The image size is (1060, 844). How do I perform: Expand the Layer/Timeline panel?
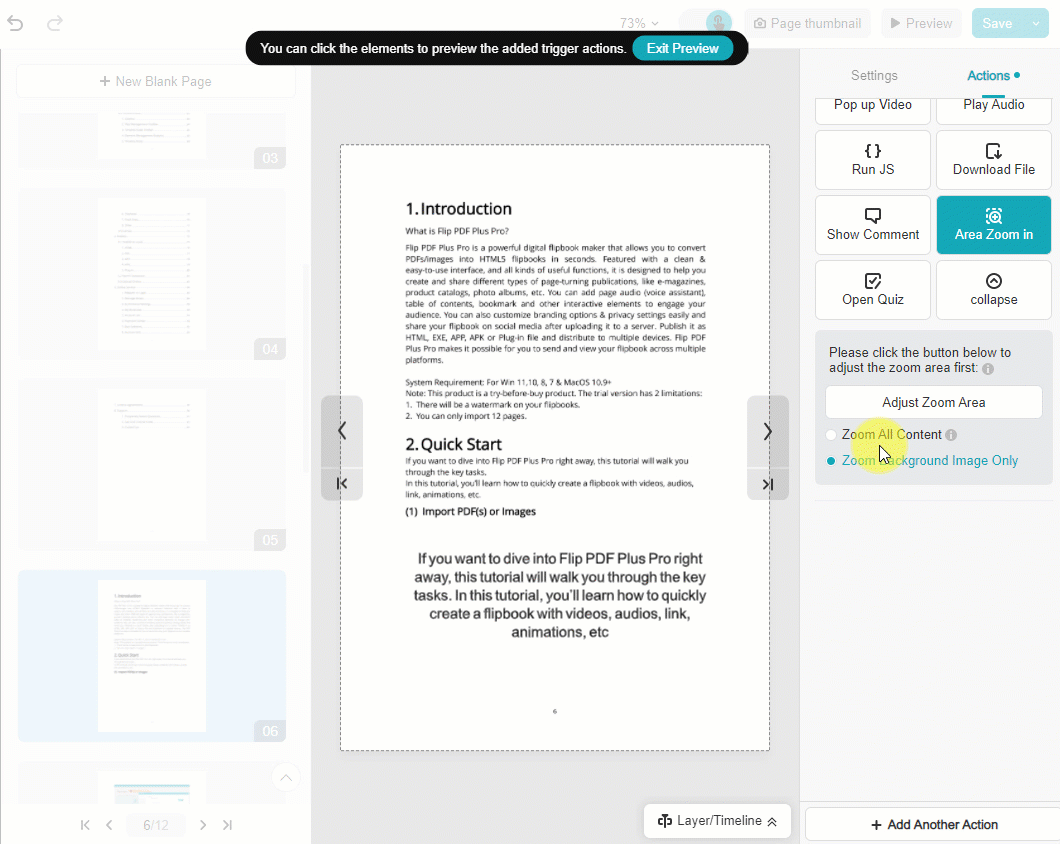717,821
